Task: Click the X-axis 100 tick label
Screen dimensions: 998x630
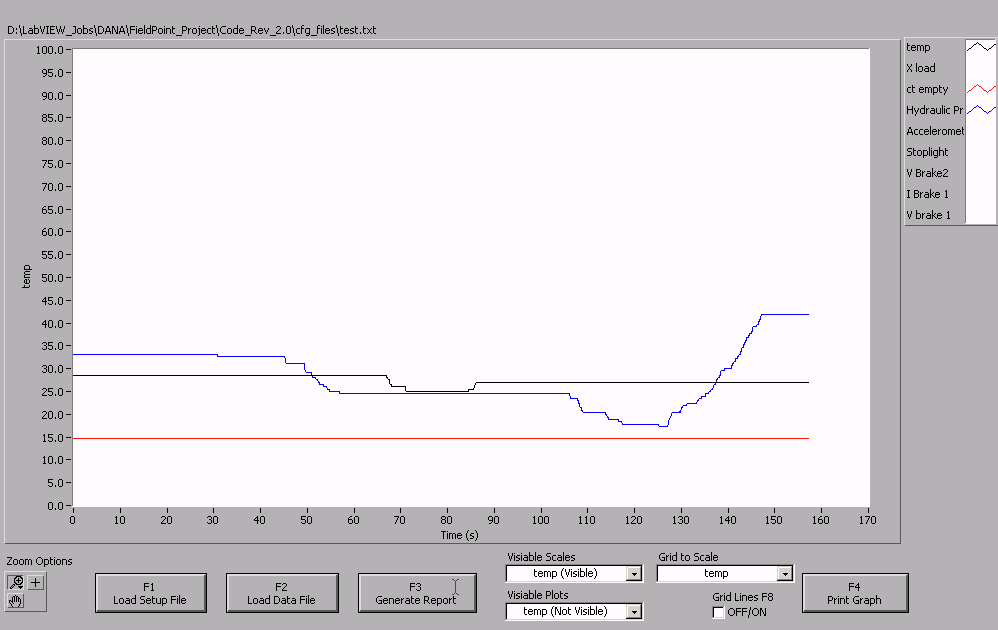Action: [x=540, y=520]
